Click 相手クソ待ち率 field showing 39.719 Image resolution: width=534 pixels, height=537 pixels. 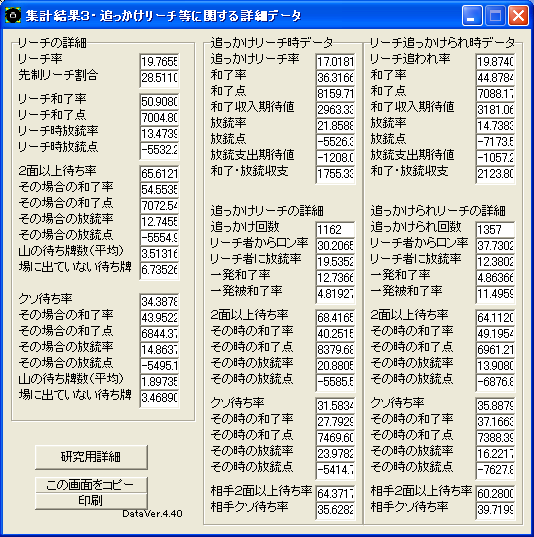pos(495,510)
